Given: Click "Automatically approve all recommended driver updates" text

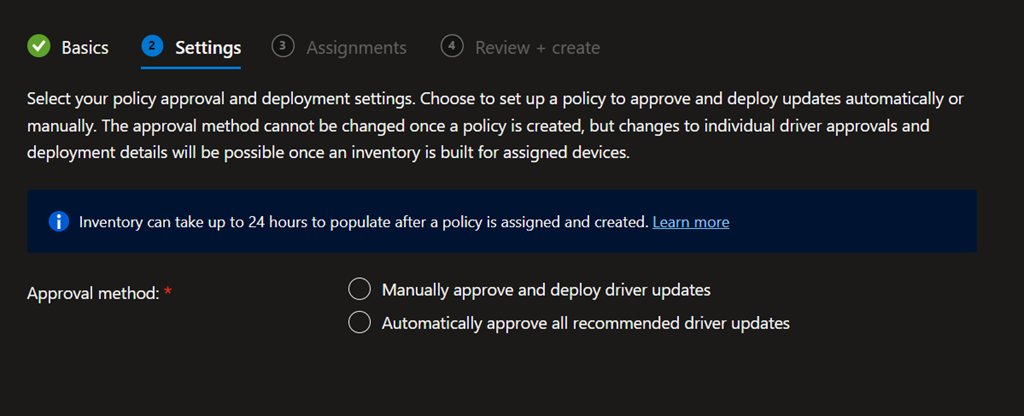Looking at the screenshot, I should pos(586,323).
